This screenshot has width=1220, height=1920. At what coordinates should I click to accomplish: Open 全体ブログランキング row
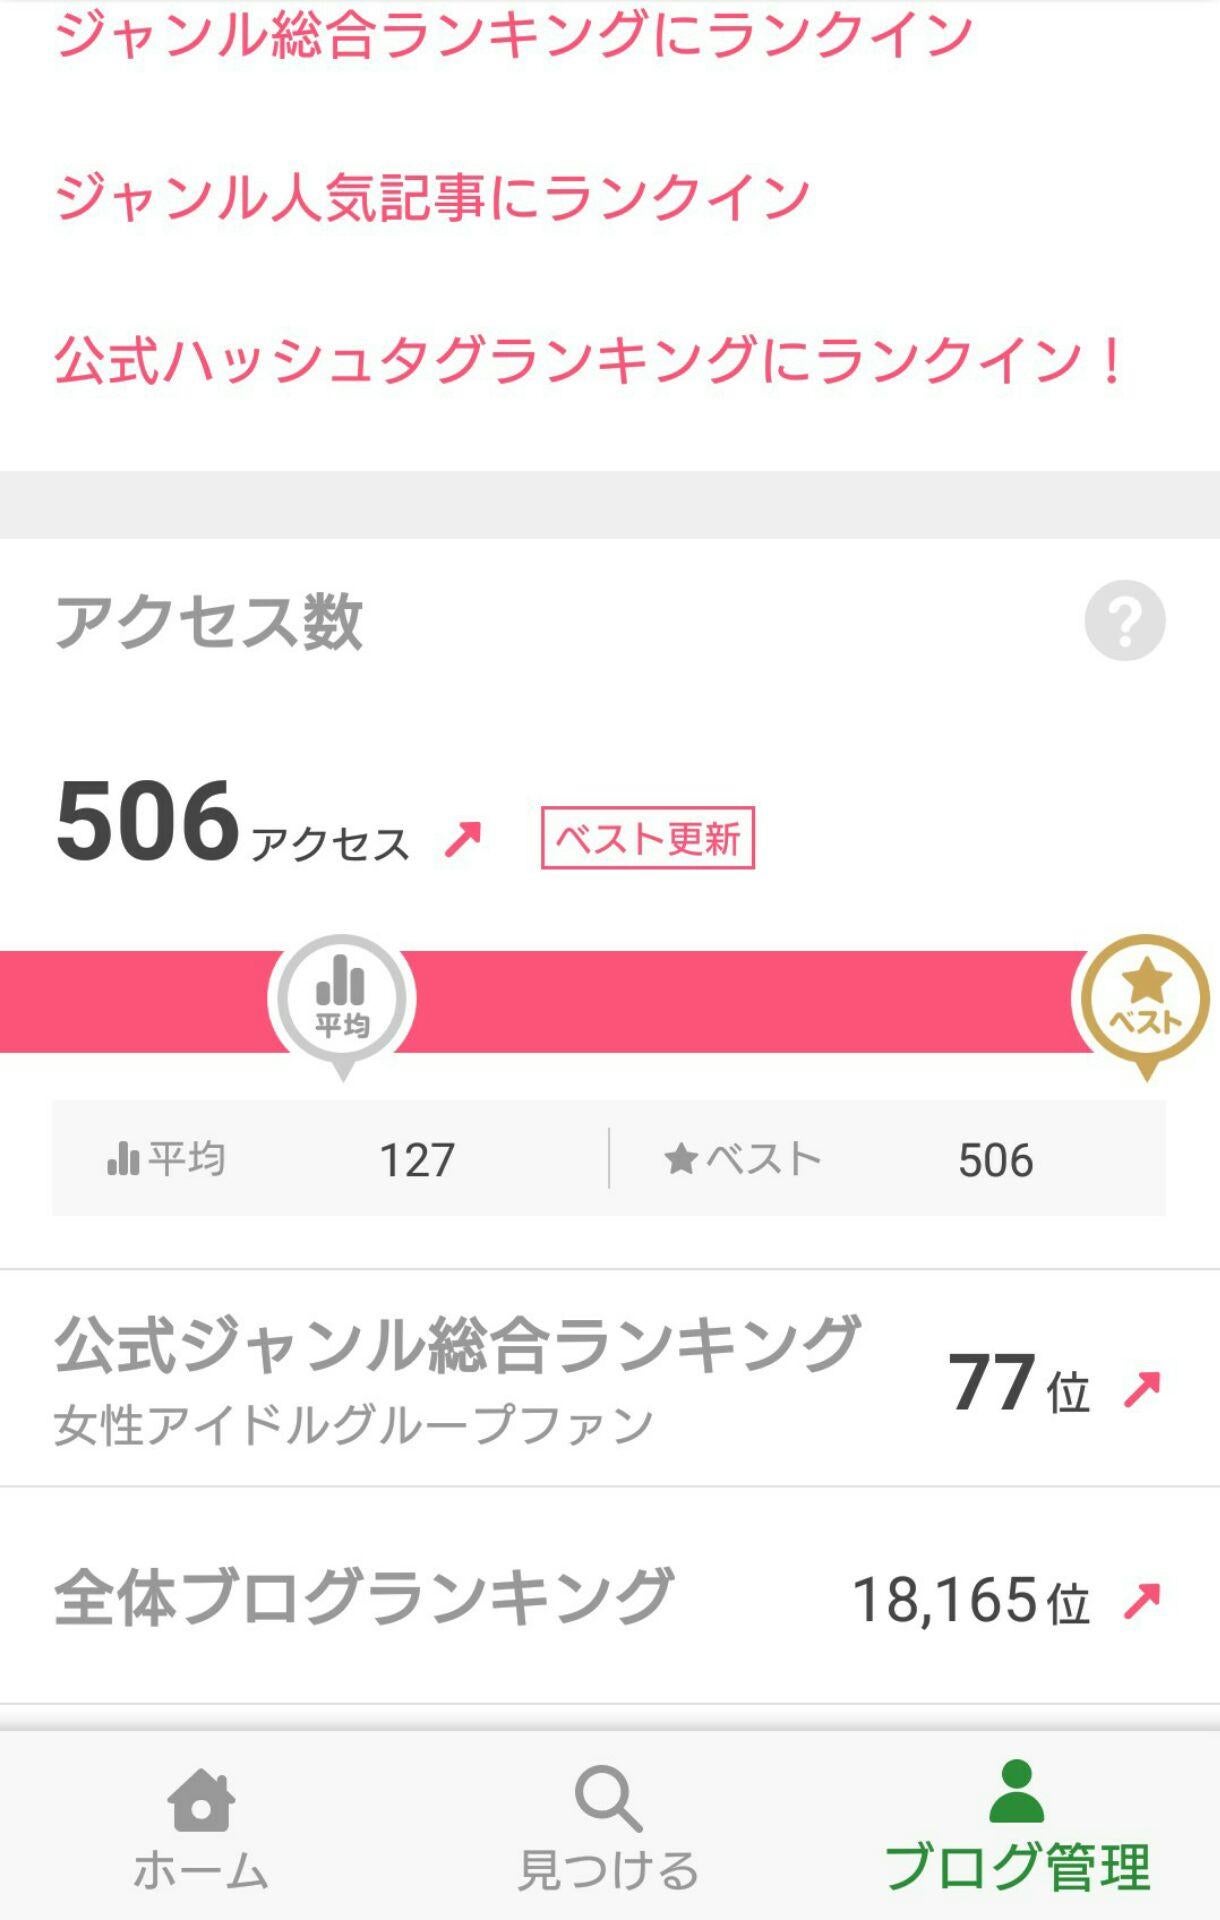[x=364, y=1598]
